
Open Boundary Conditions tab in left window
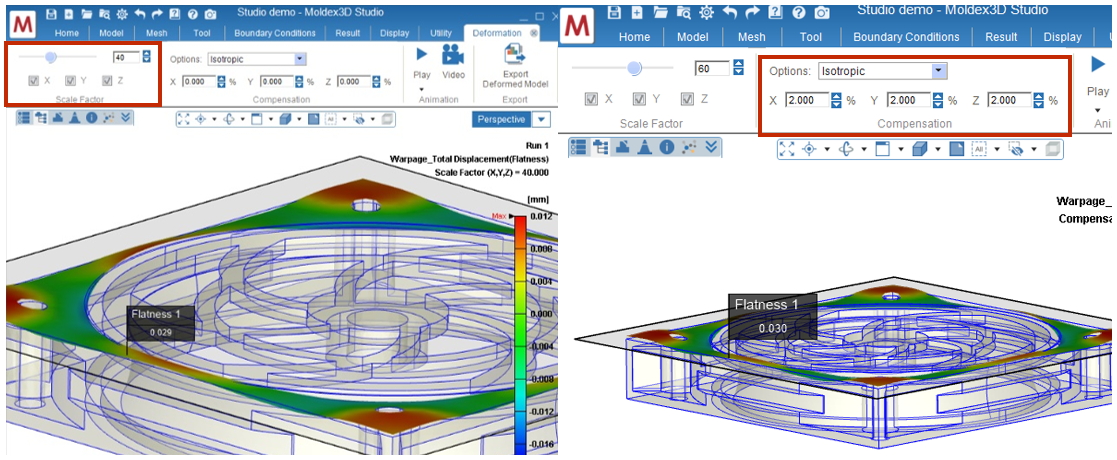274,33
